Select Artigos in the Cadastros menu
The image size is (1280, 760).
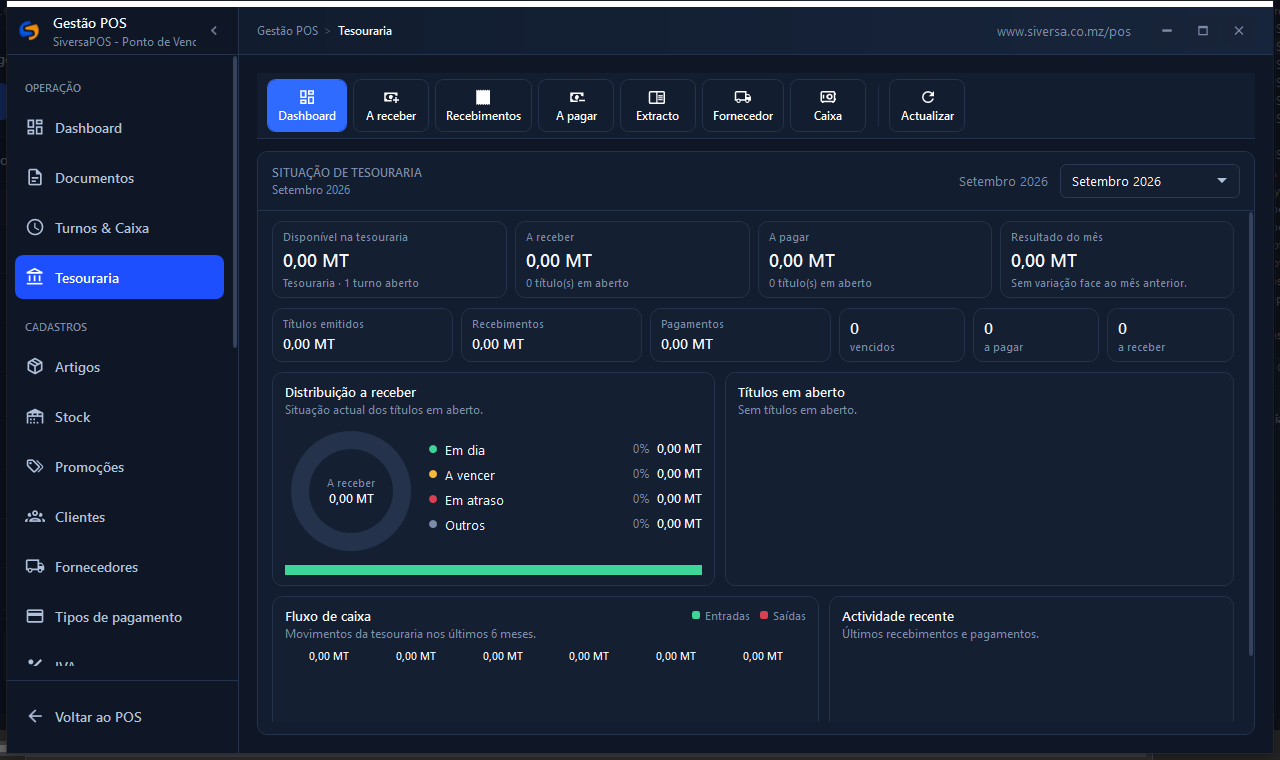119,367
